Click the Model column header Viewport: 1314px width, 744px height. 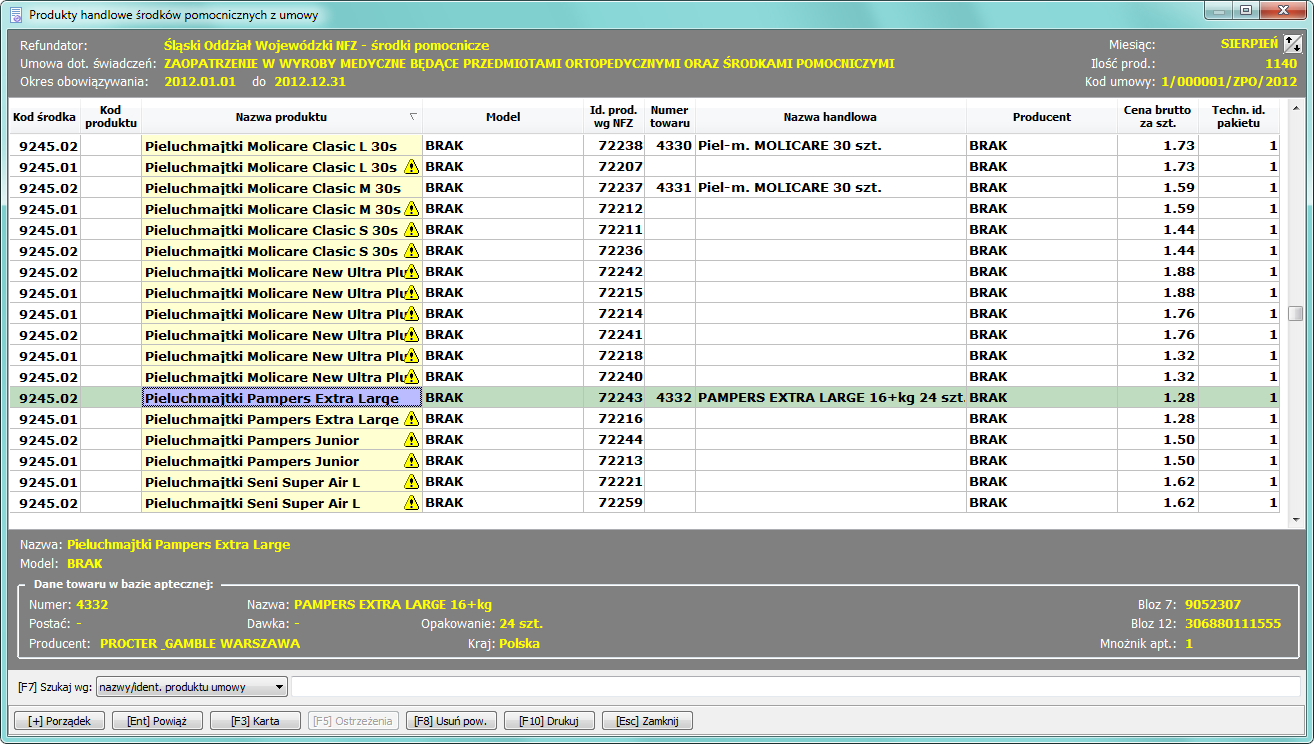[503, 117]
